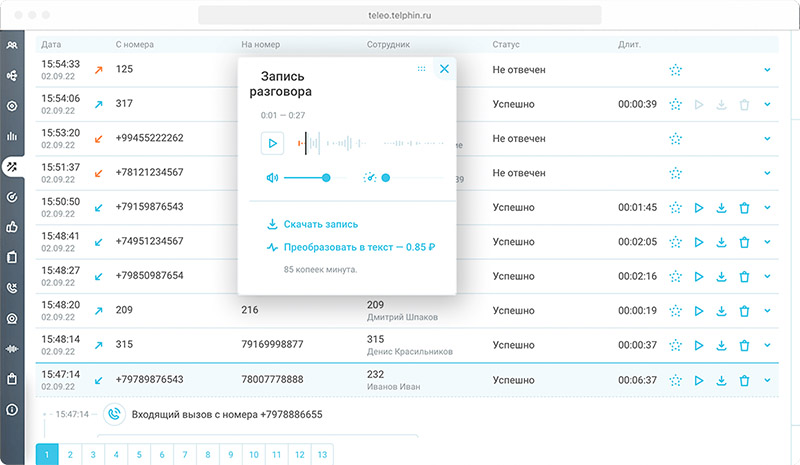
Task: Click the drag handle dots in recording popup
Action: pyautogui.click(x=422, y=69)
